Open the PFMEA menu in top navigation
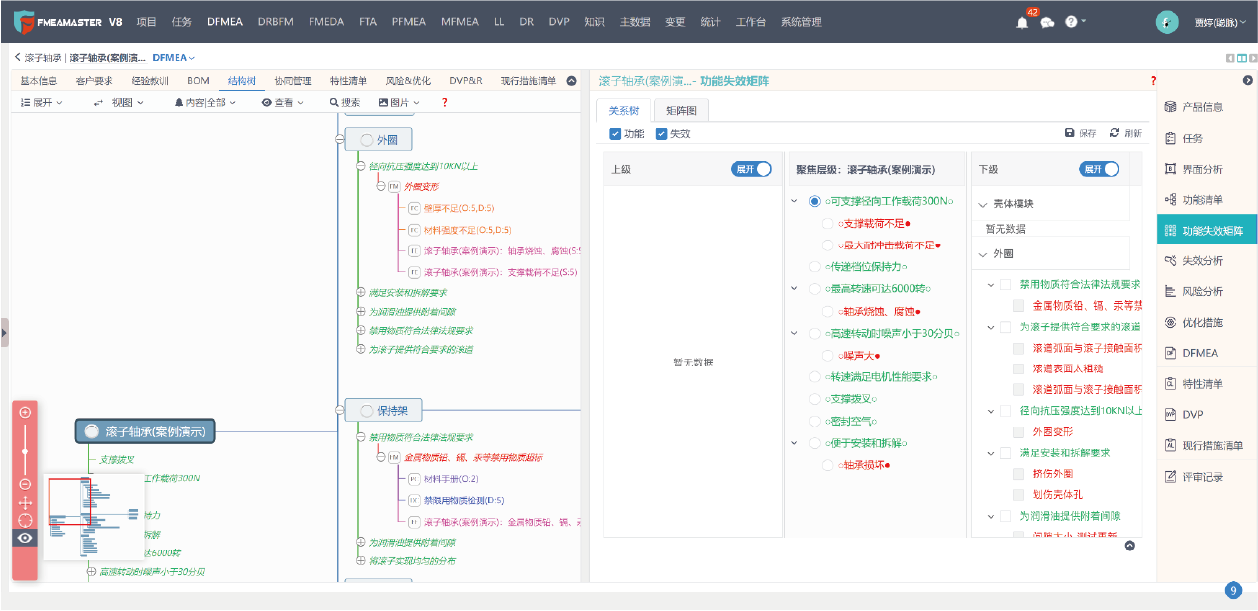Viewport: 1258px width, 611px height. pos(408,22)
